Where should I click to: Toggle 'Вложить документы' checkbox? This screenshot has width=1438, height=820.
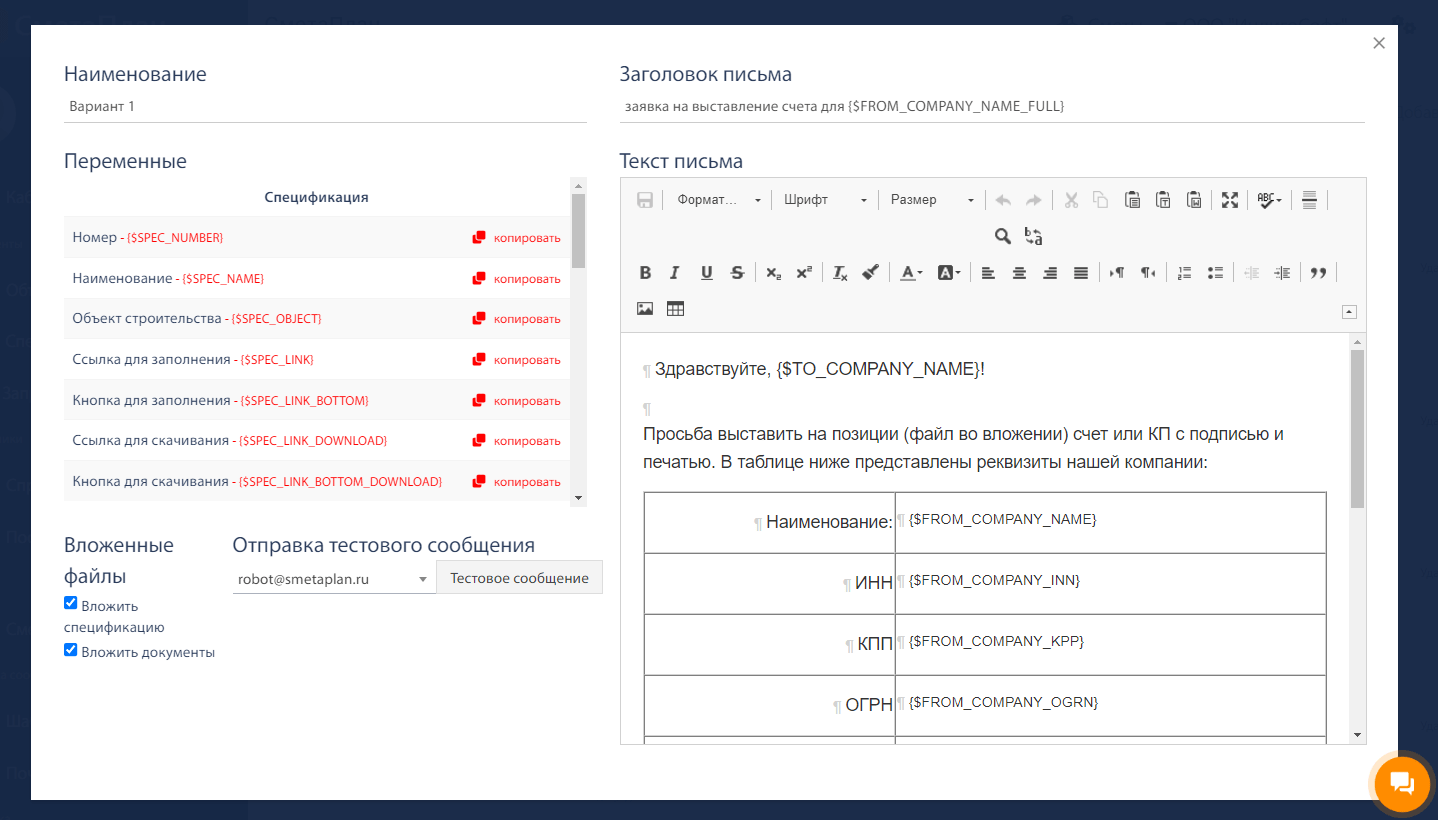(x=71, y=650)
